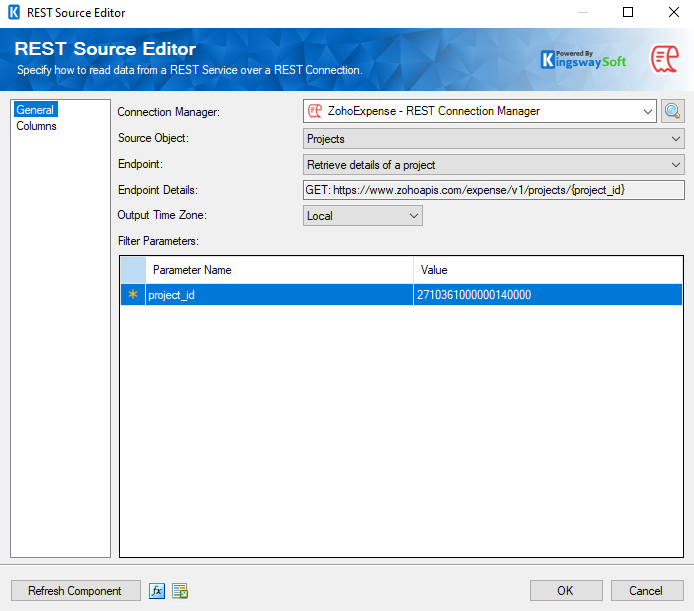Click the value cell 2710361000000140000

[x=548, y=295]
